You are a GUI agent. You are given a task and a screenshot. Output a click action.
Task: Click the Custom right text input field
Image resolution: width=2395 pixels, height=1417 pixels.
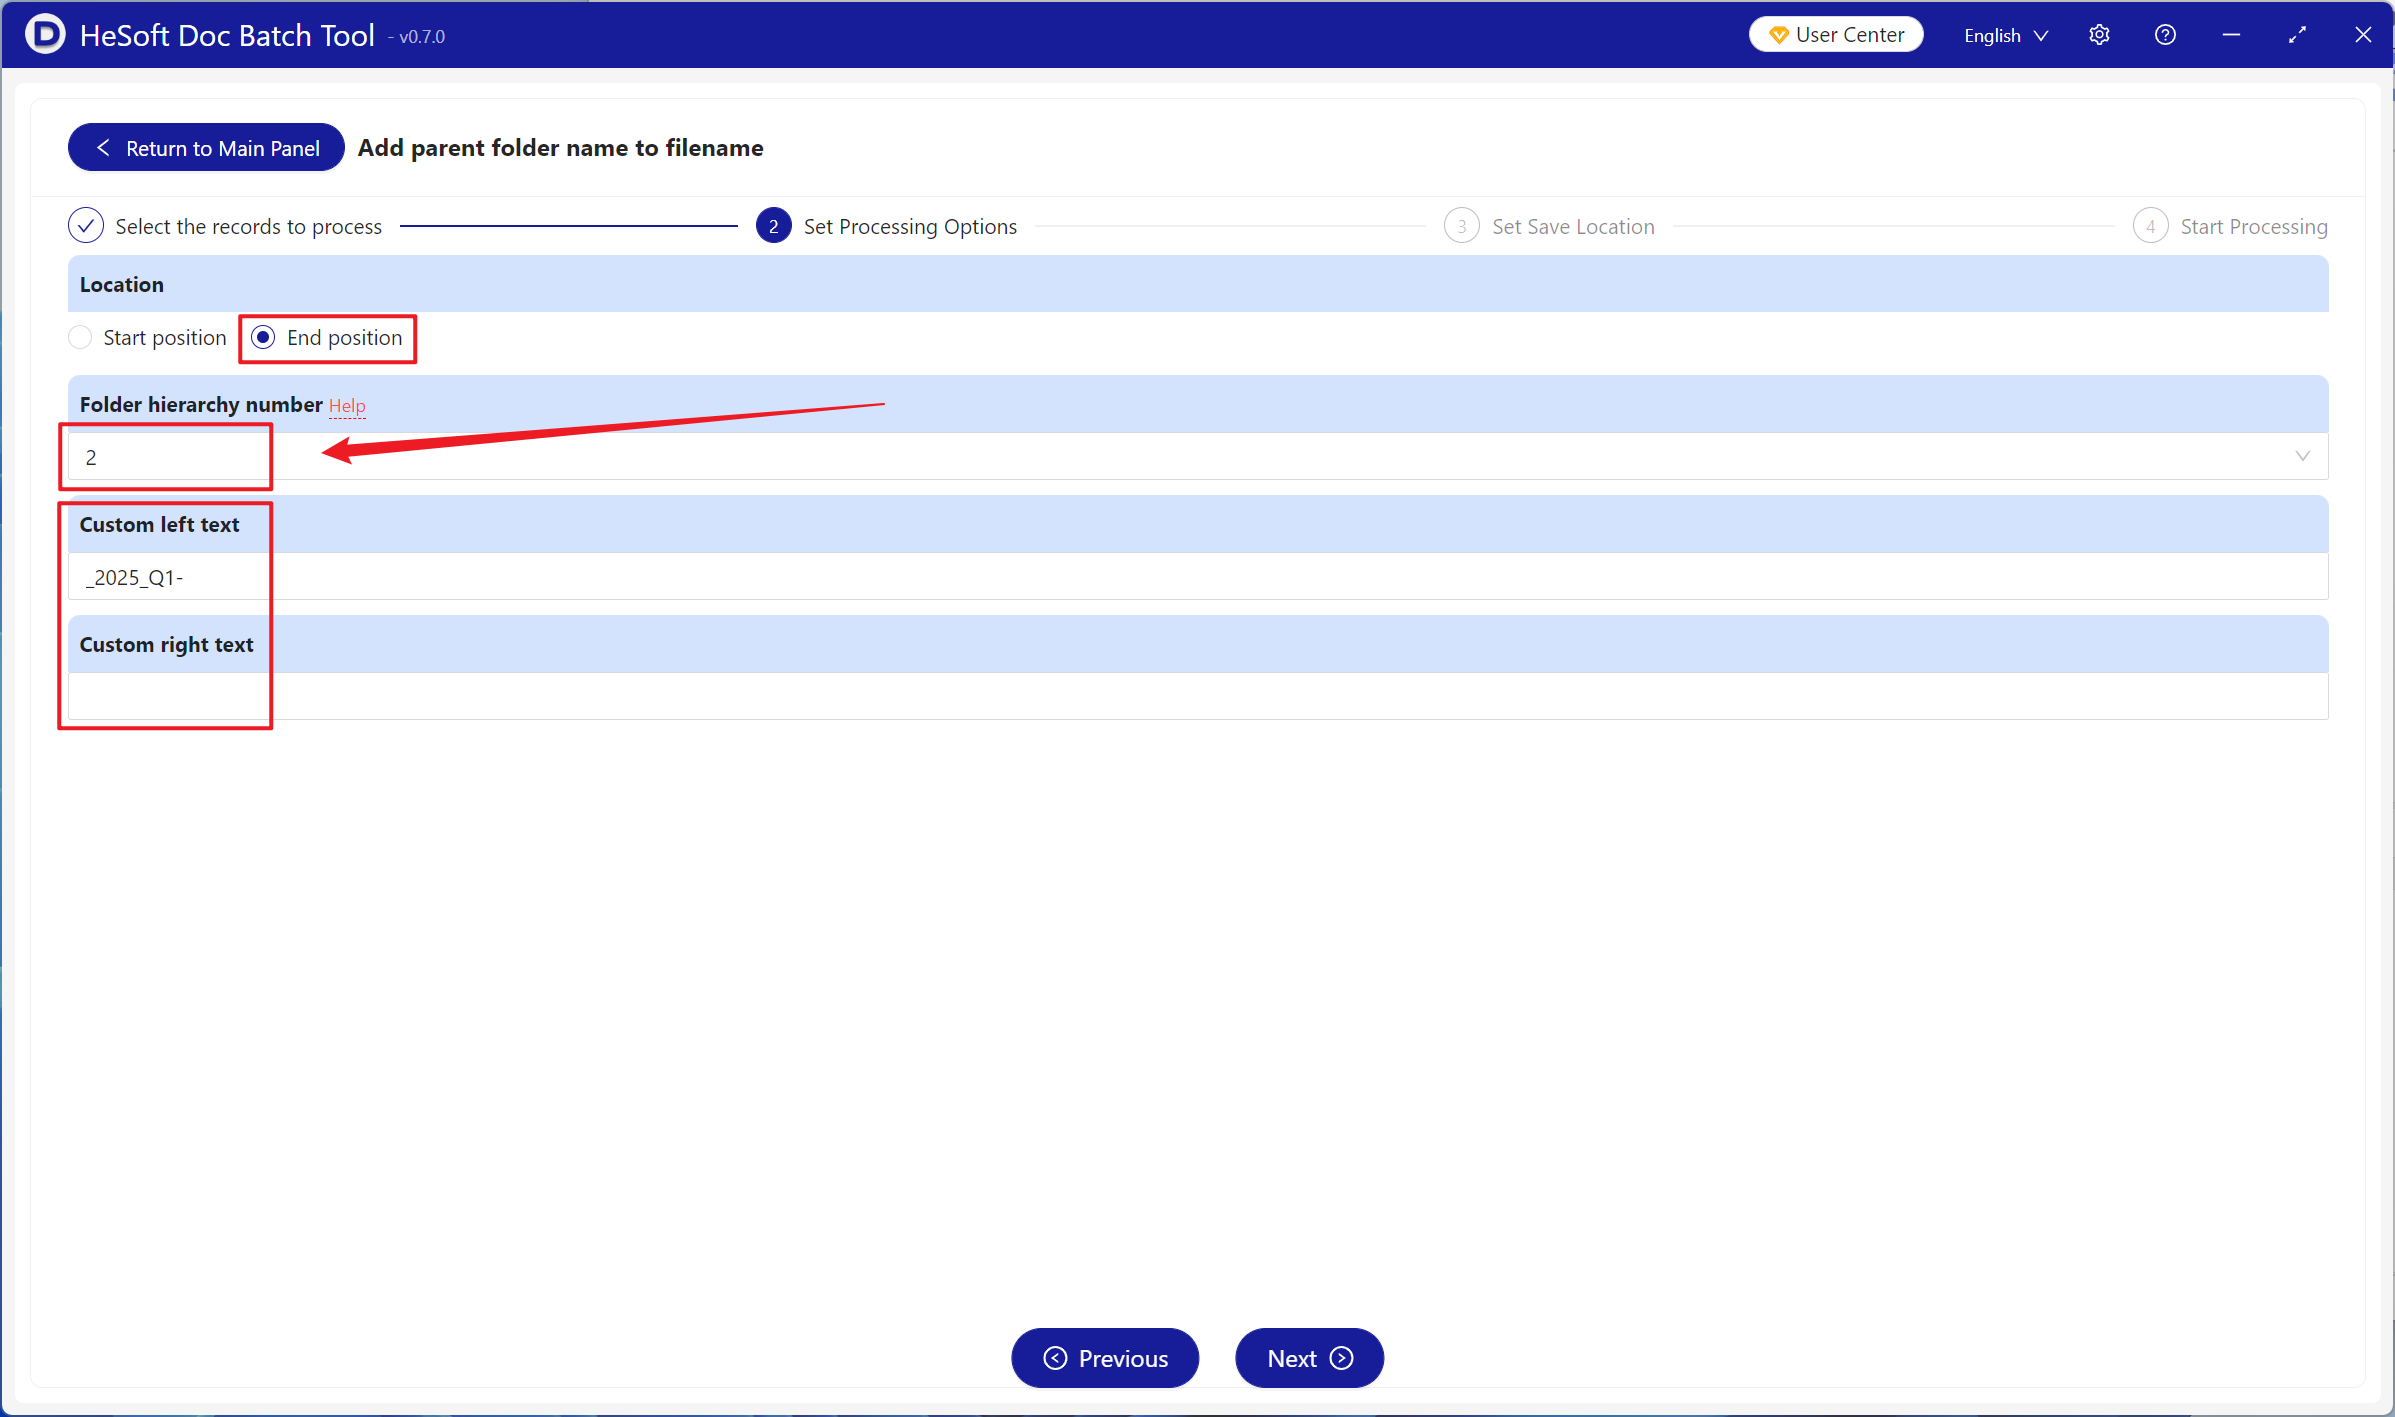pyautogui.click(x=1197, y=696)
